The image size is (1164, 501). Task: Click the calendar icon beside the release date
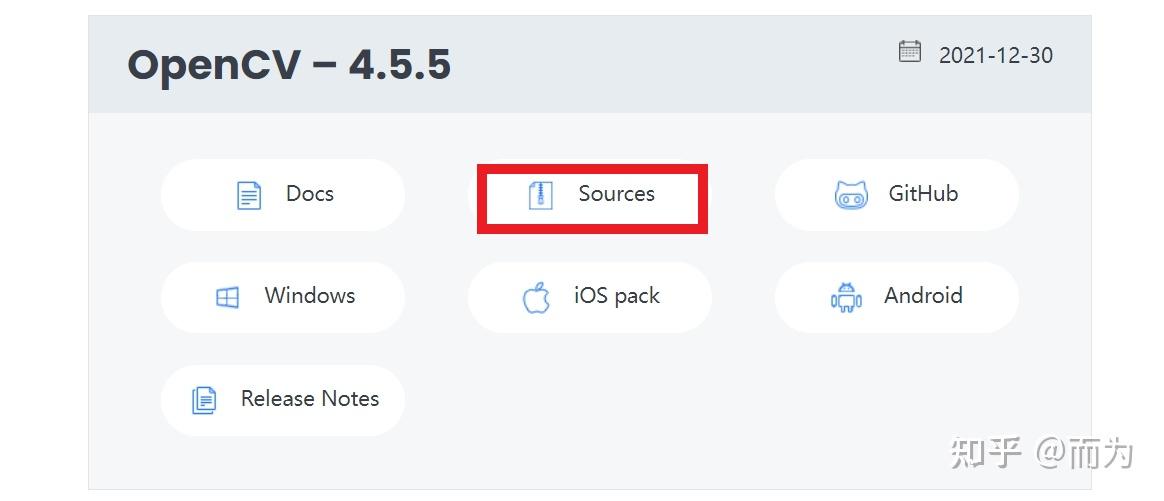pos(909,52)
